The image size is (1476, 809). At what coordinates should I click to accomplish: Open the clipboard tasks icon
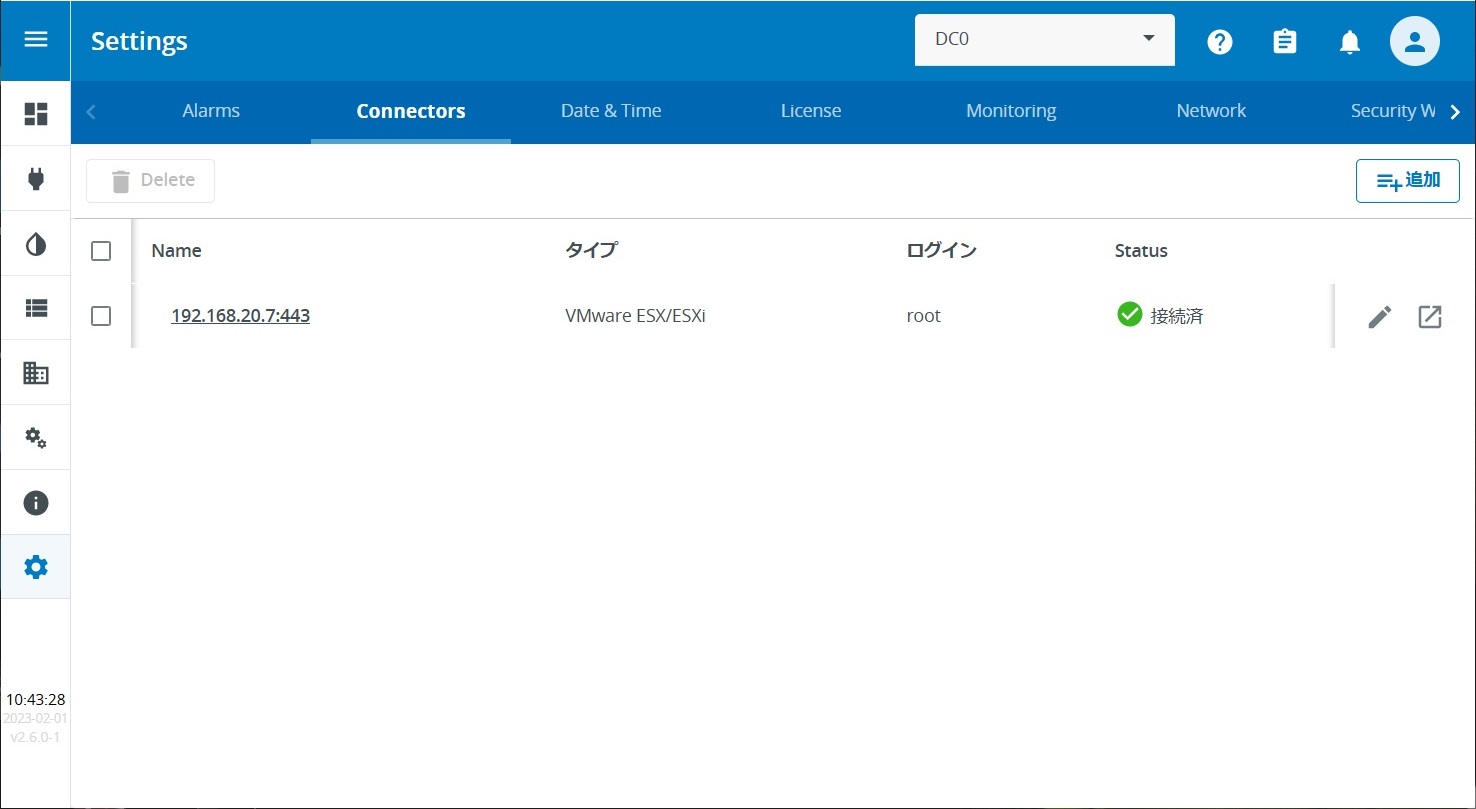[1284, 41]
